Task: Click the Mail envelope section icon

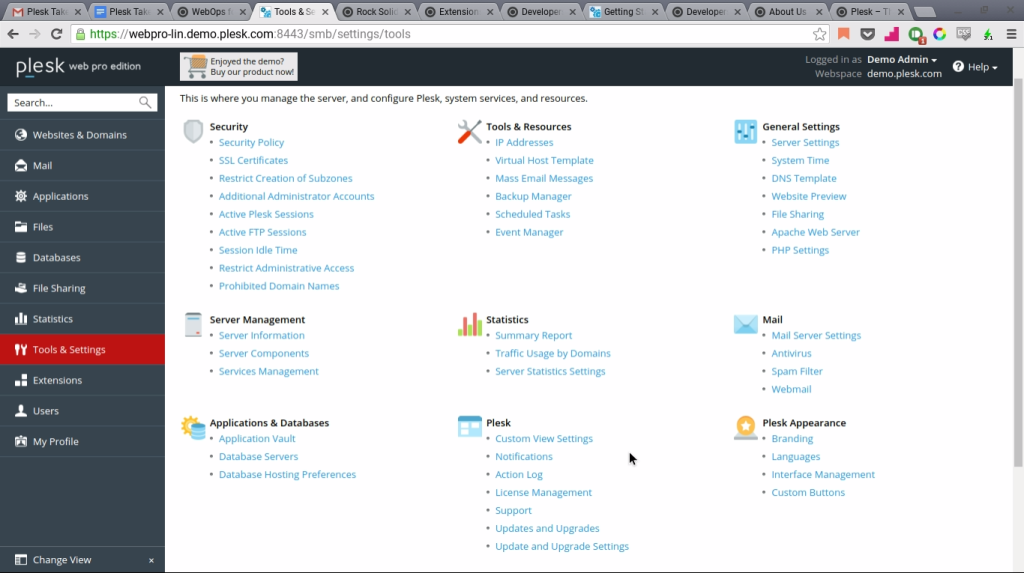Action: click(x=745, y=324)
